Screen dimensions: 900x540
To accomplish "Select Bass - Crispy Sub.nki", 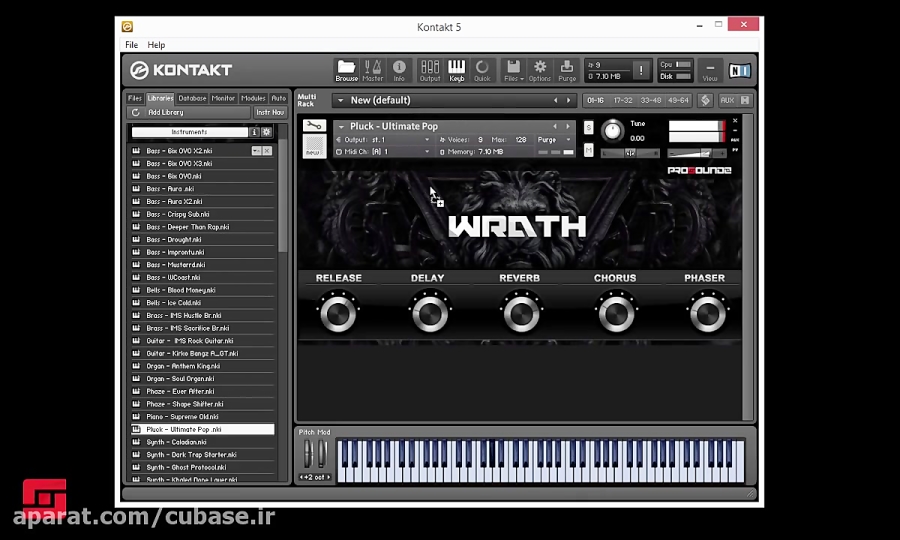I will pos(202,214).
